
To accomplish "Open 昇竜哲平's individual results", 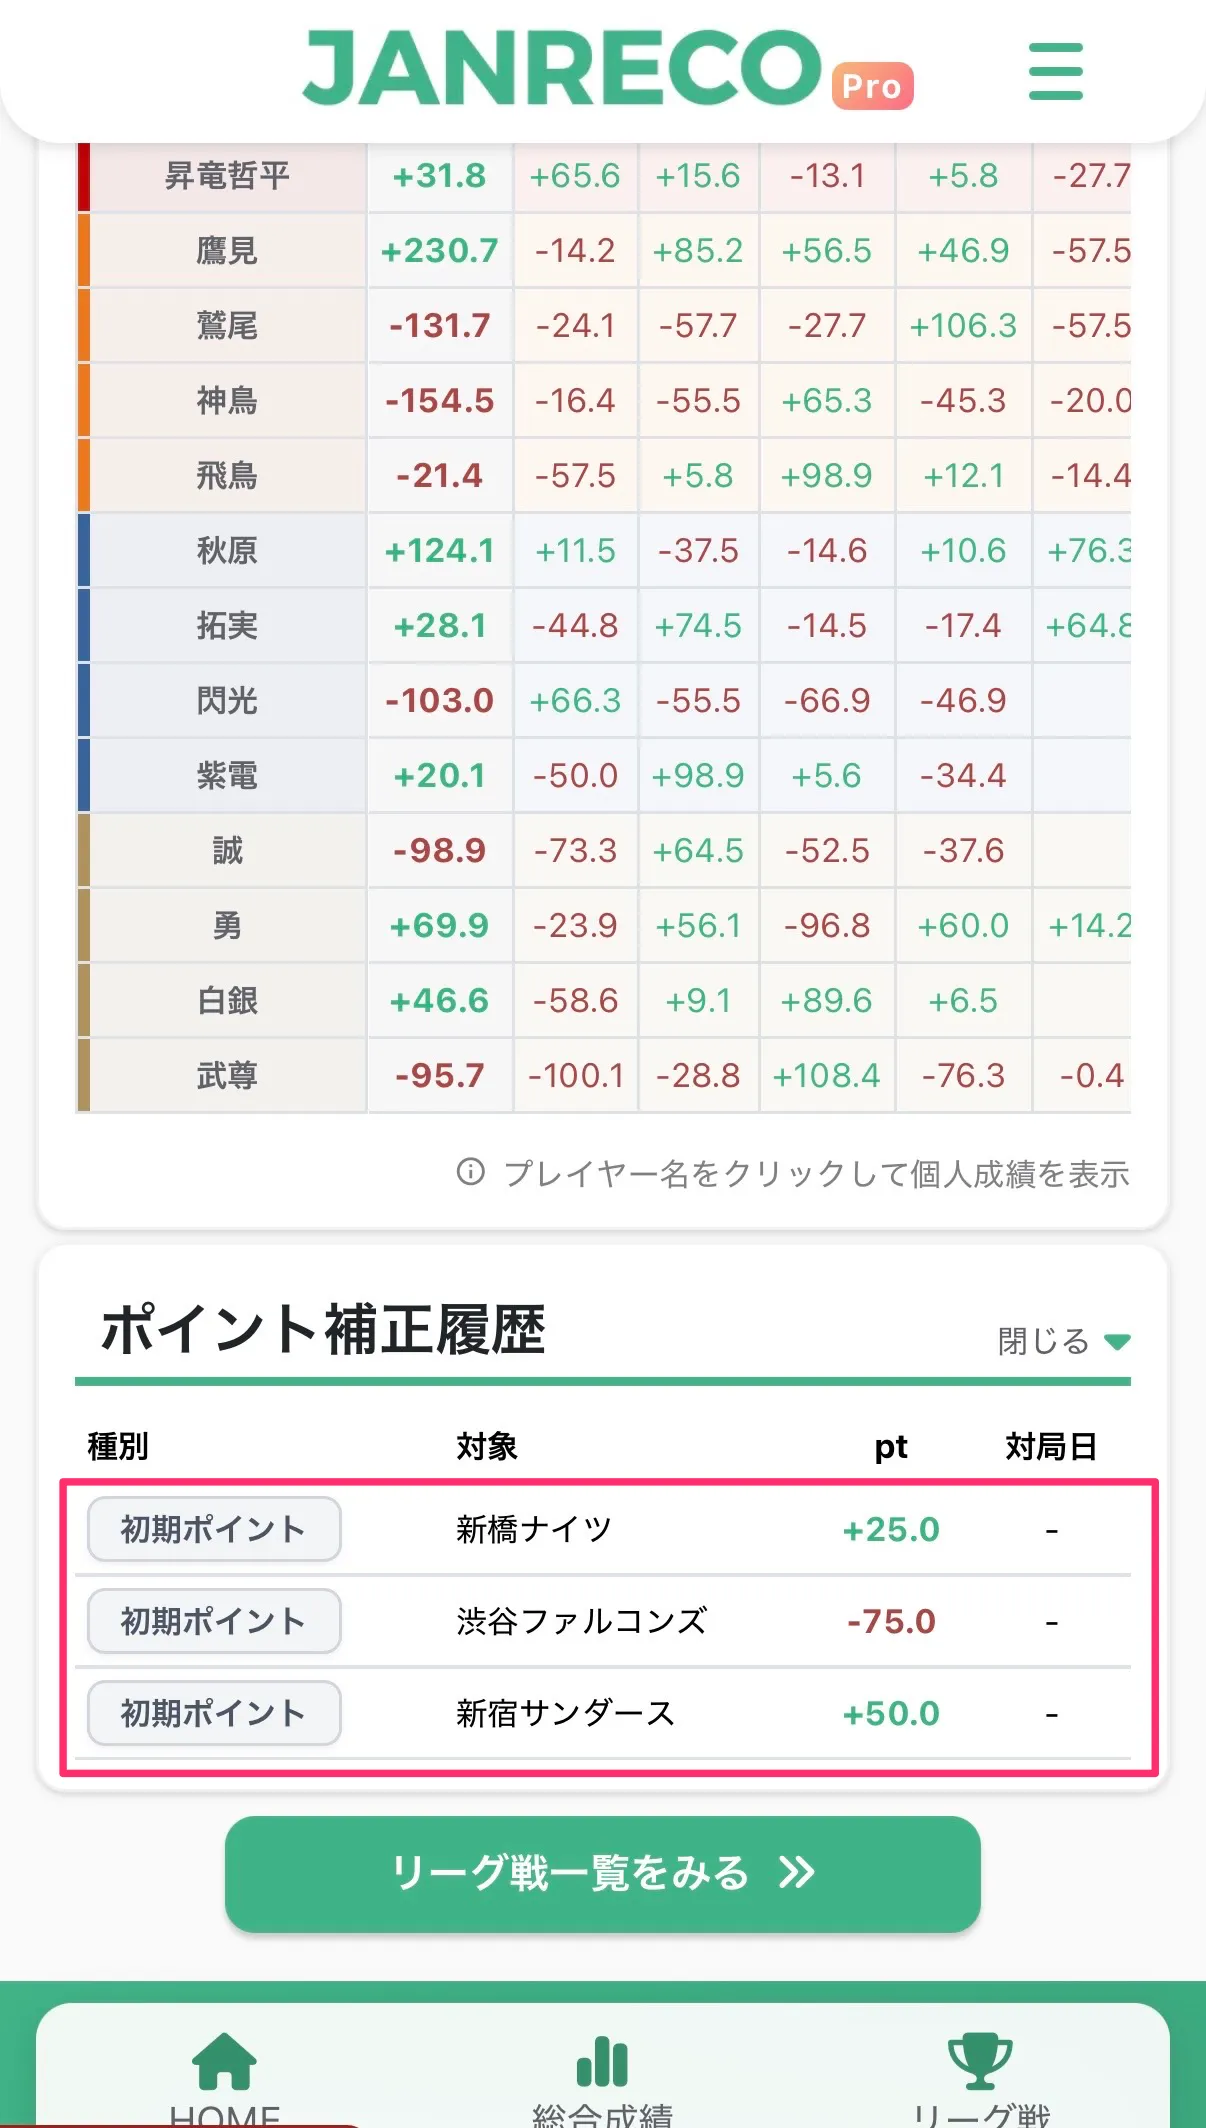I will point(225,175).
